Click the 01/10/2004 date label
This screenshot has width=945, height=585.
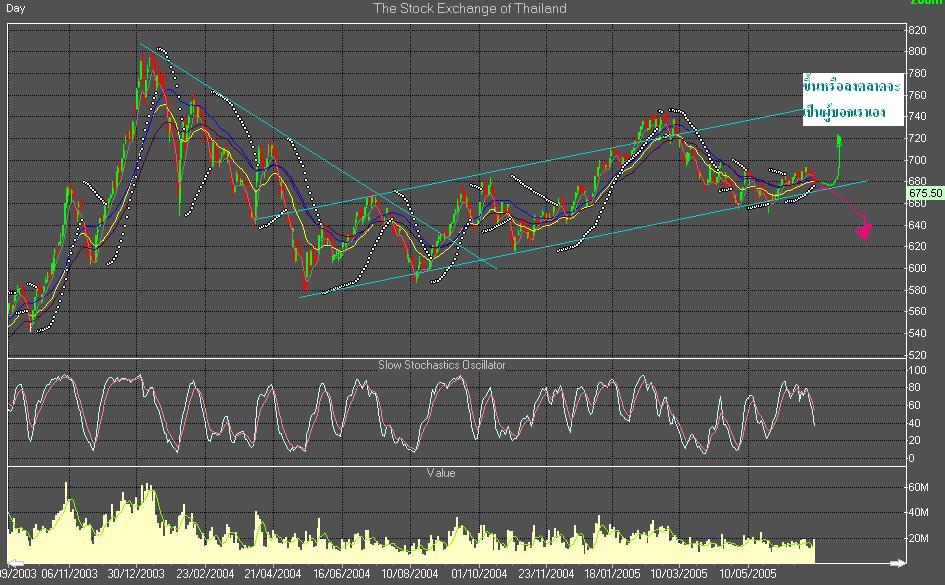tap(479, 574)
